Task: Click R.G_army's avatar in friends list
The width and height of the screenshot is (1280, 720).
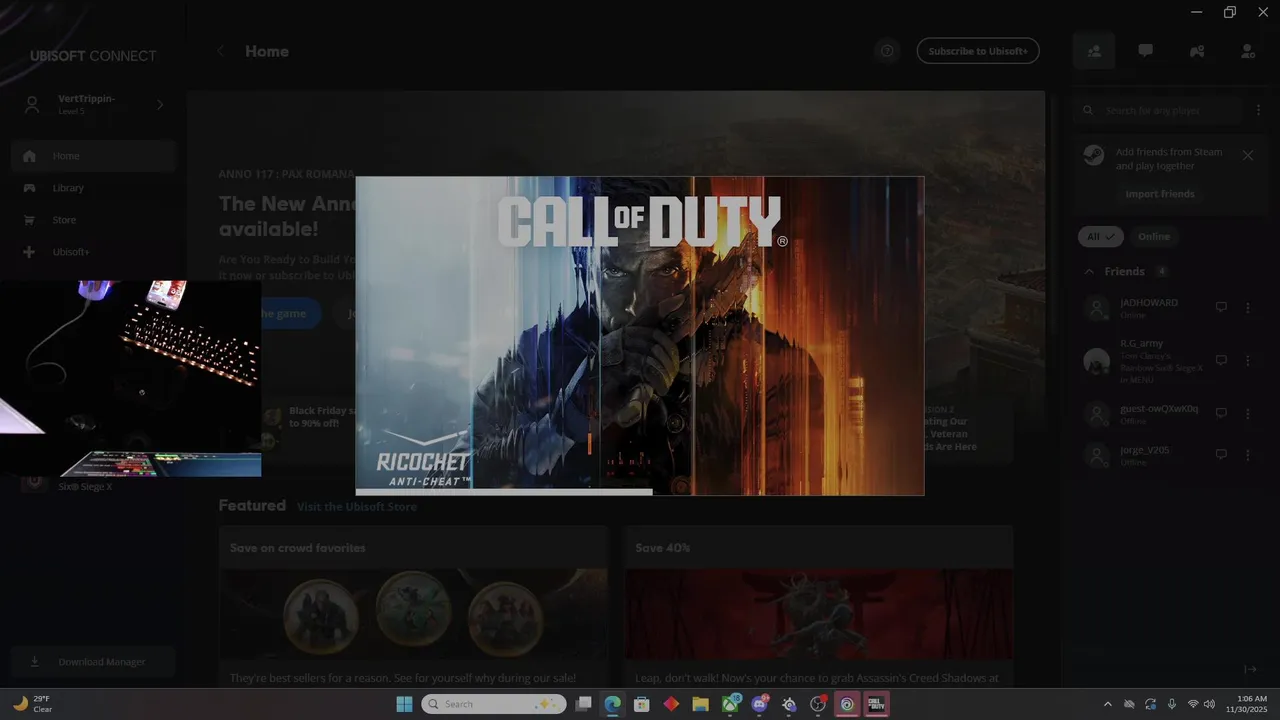Action: point(1097,361)
